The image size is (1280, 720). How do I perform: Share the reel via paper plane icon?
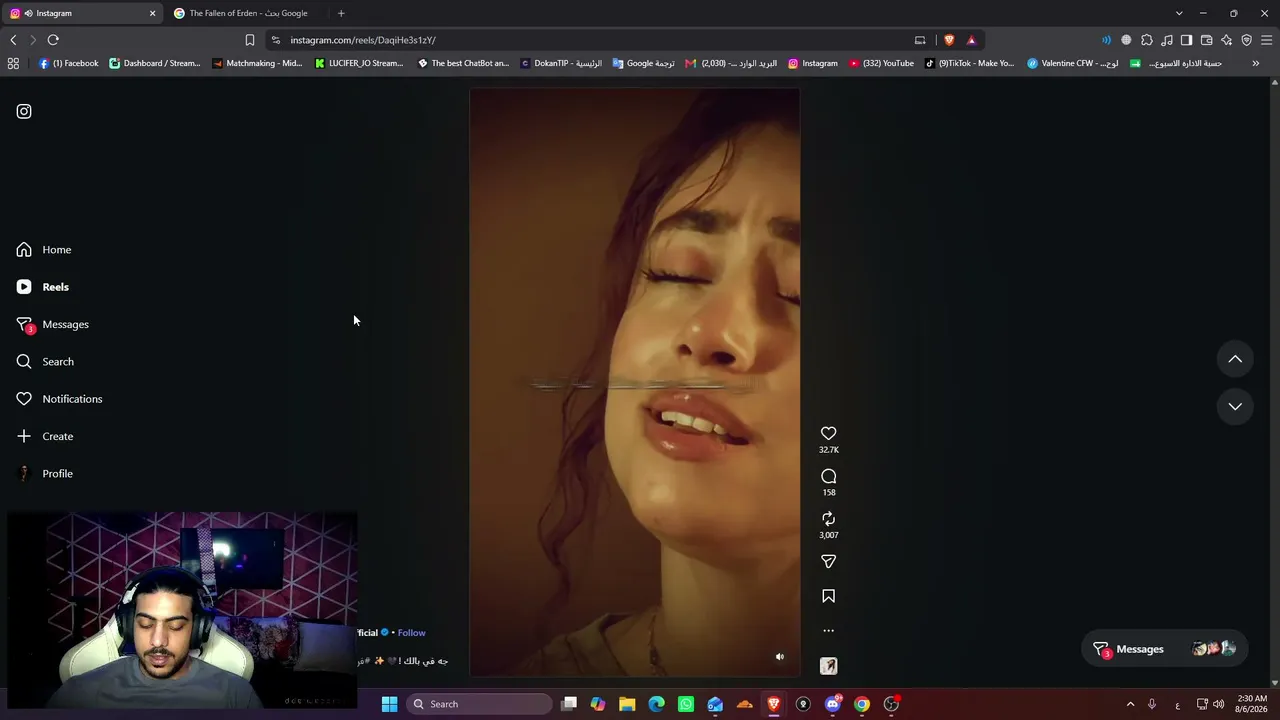tap(828, 562)
